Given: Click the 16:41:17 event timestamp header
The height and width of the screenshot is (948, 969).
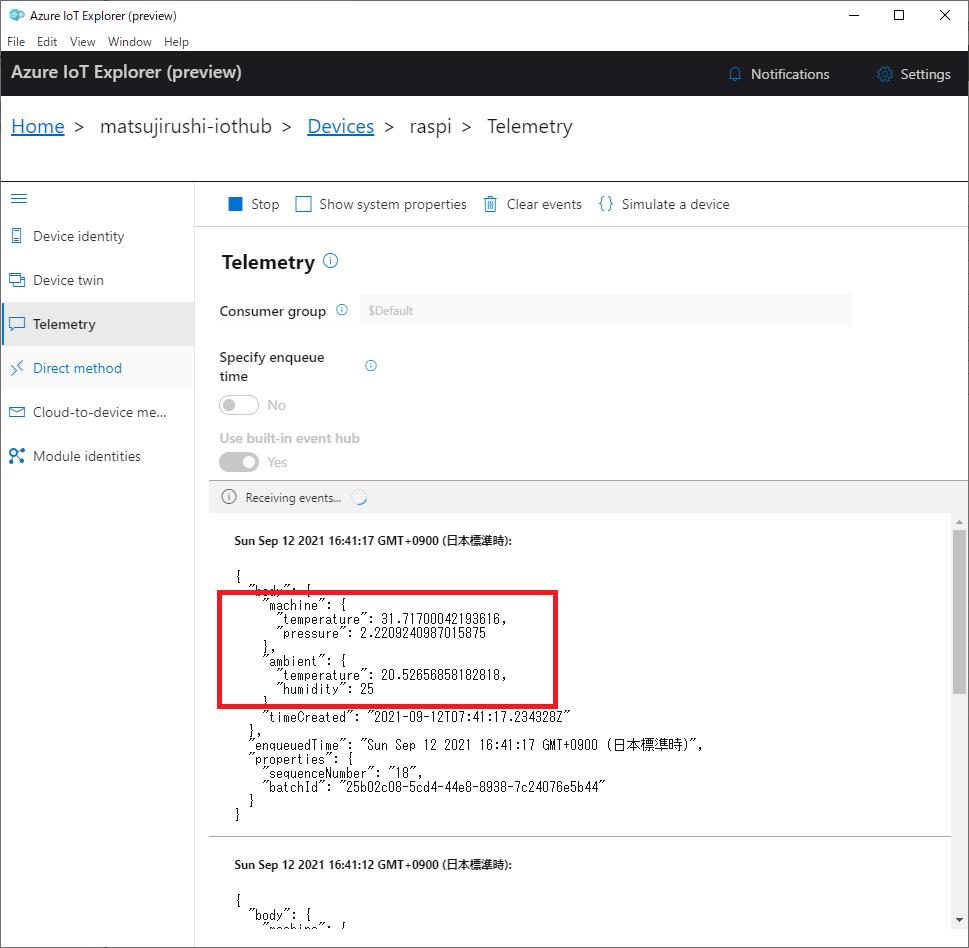Looking at the screenshot, I should tap(373, 541).
